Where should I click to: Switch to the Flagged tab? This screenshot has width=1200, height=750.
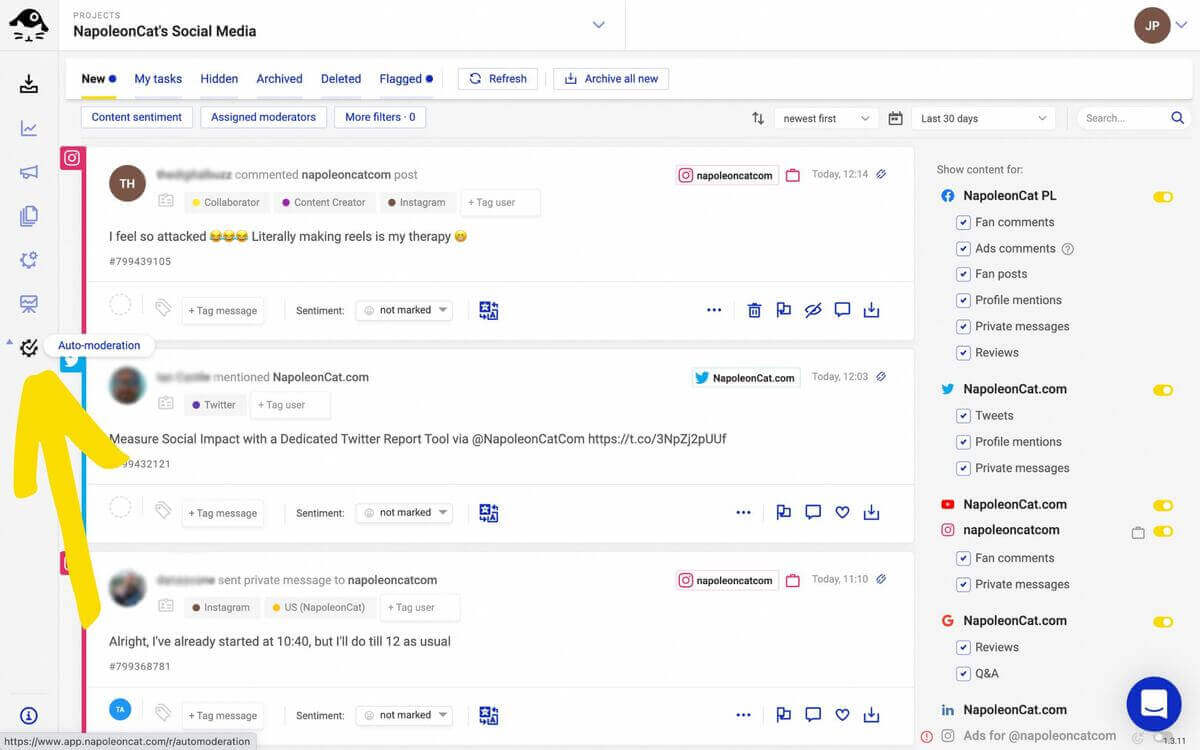[x=406, y=79]
